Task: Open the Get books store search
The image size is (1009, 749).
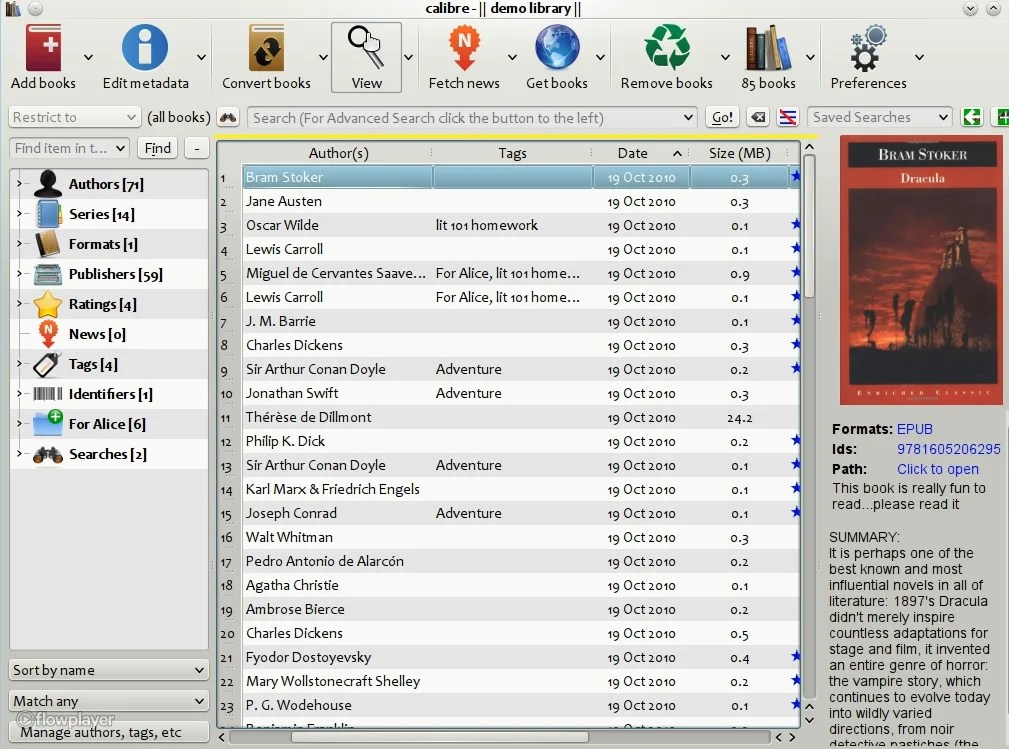Action: pos(557,47)
